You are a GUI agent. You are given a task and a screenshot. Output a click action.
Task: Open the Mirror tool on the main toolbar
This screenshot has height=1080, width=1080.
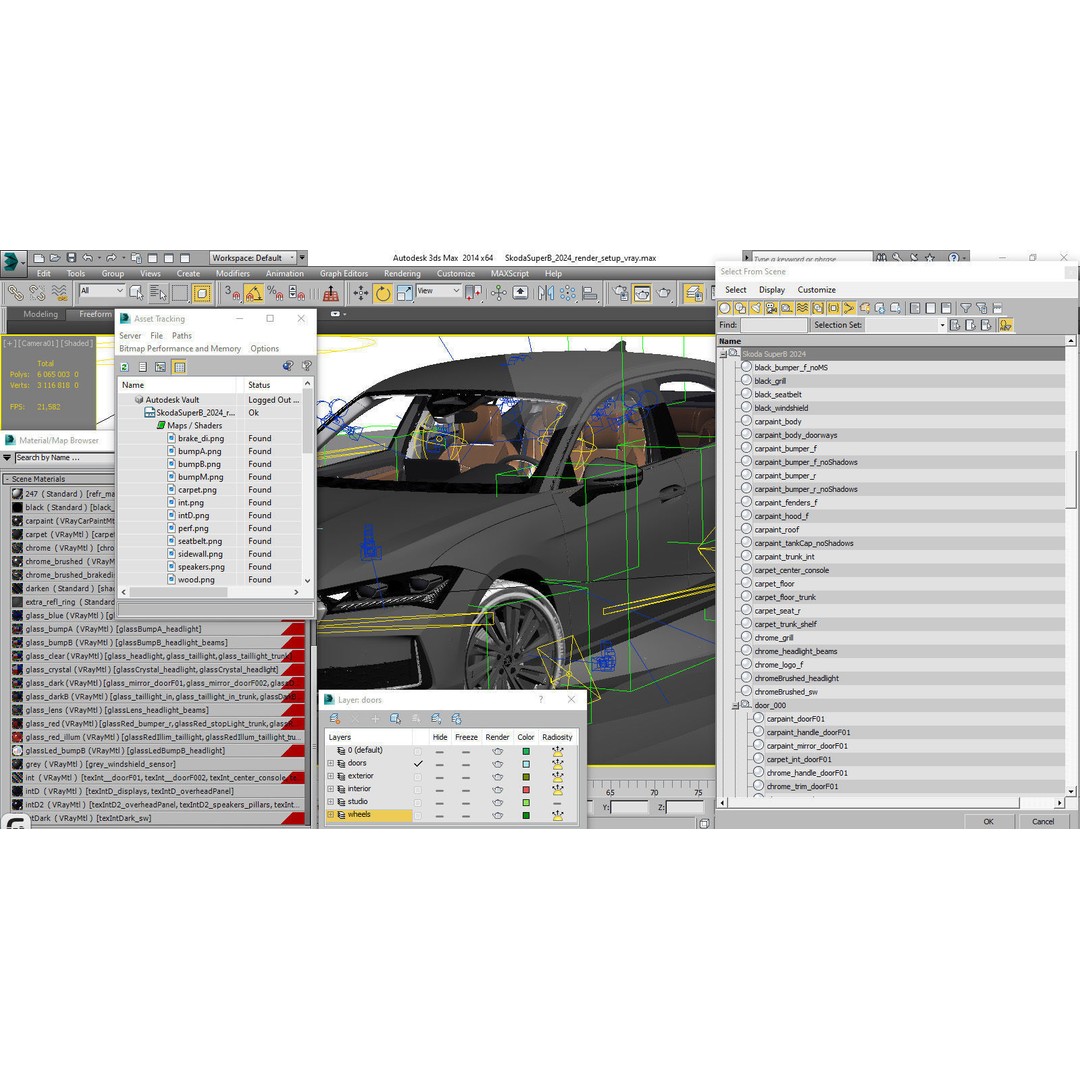coord(546,293)
